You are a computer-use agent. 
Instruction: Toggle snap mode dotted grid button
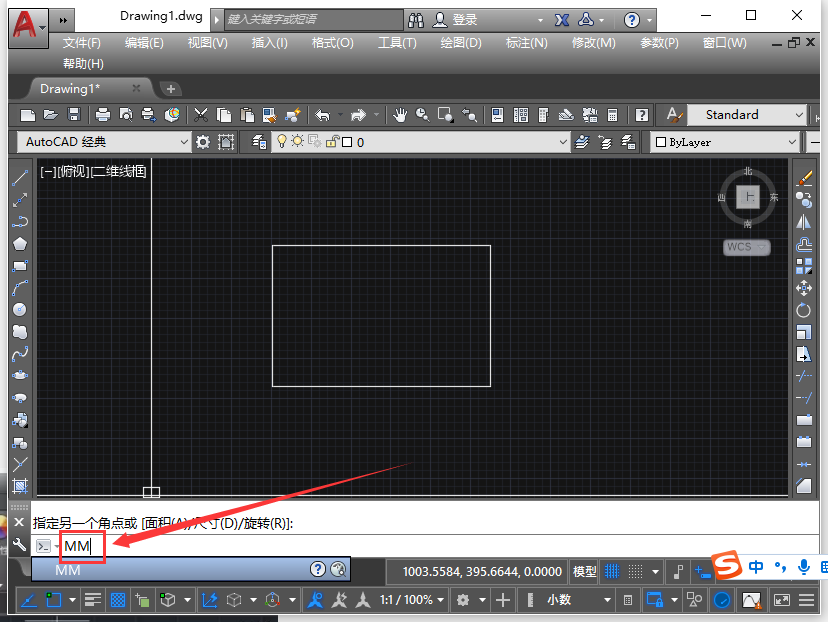[x=635, y=571]
